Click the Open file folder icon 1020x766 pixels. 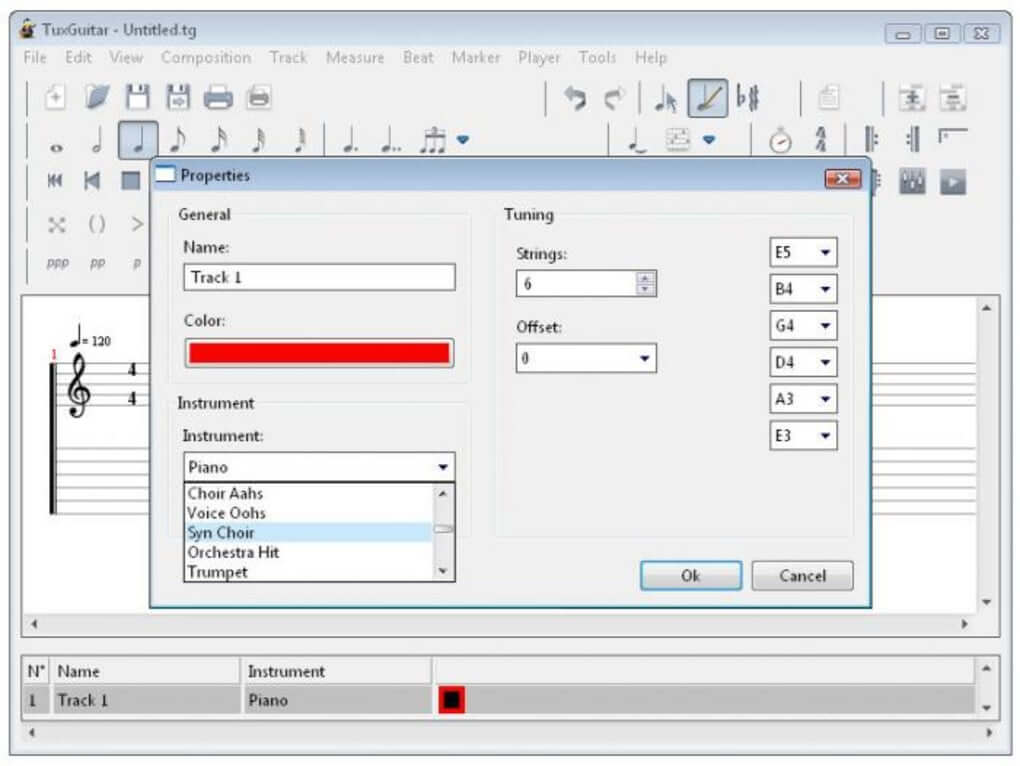[x=97, y=97]
